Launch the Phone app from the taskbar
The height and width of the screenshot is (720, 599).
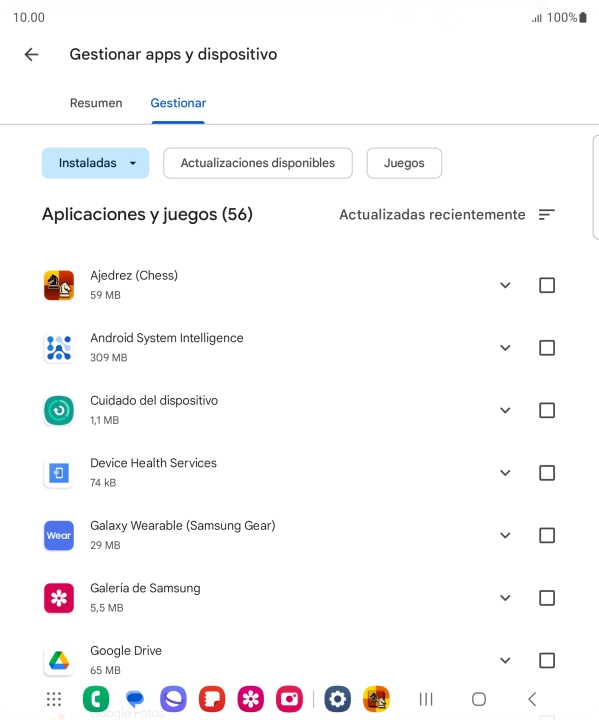(x=96, y=699)
